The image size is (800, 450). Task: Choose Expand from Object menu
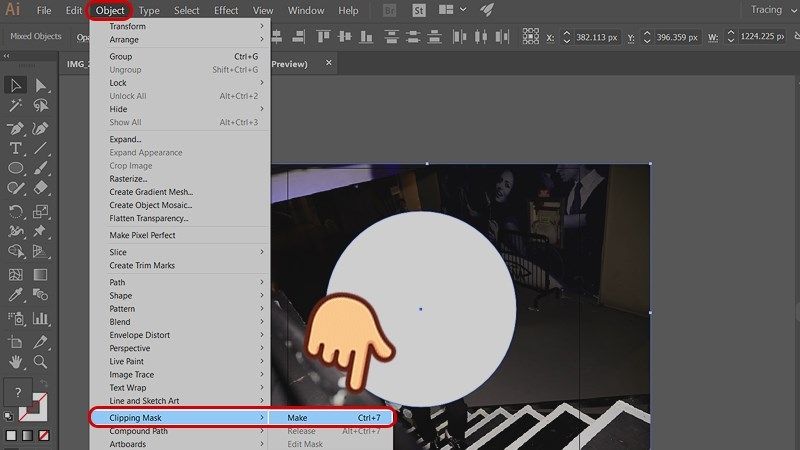pyautogui.click(x=180, y=139)
